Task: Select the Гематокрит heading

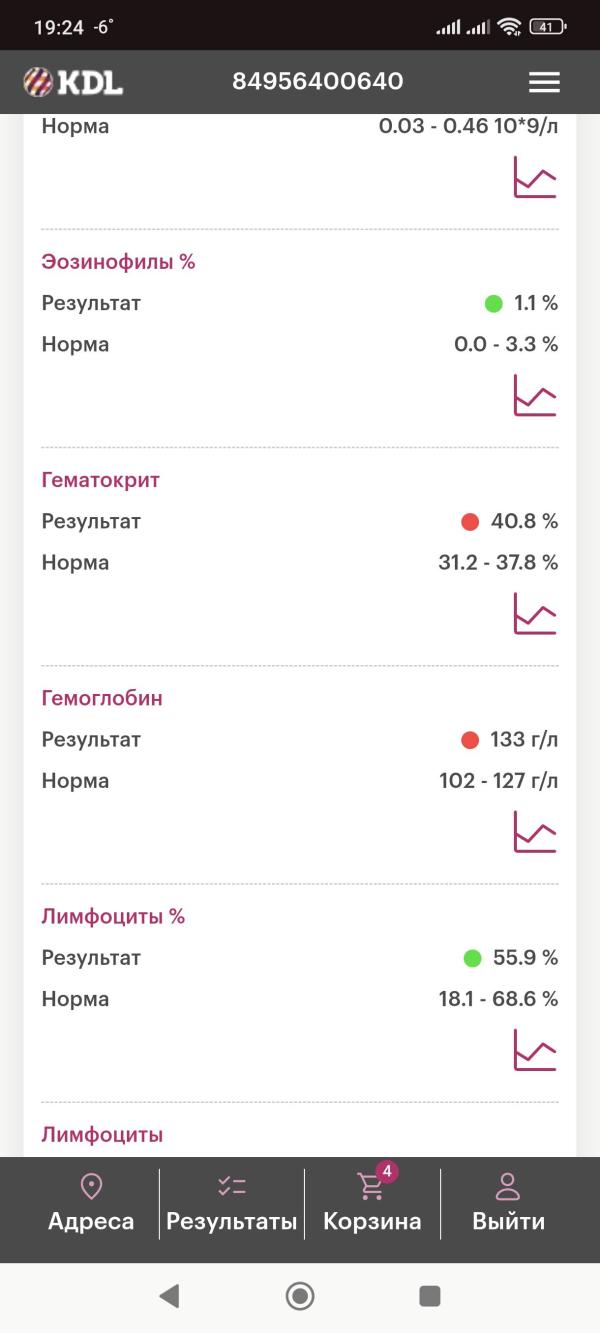Action: click(x=101, y=480)
